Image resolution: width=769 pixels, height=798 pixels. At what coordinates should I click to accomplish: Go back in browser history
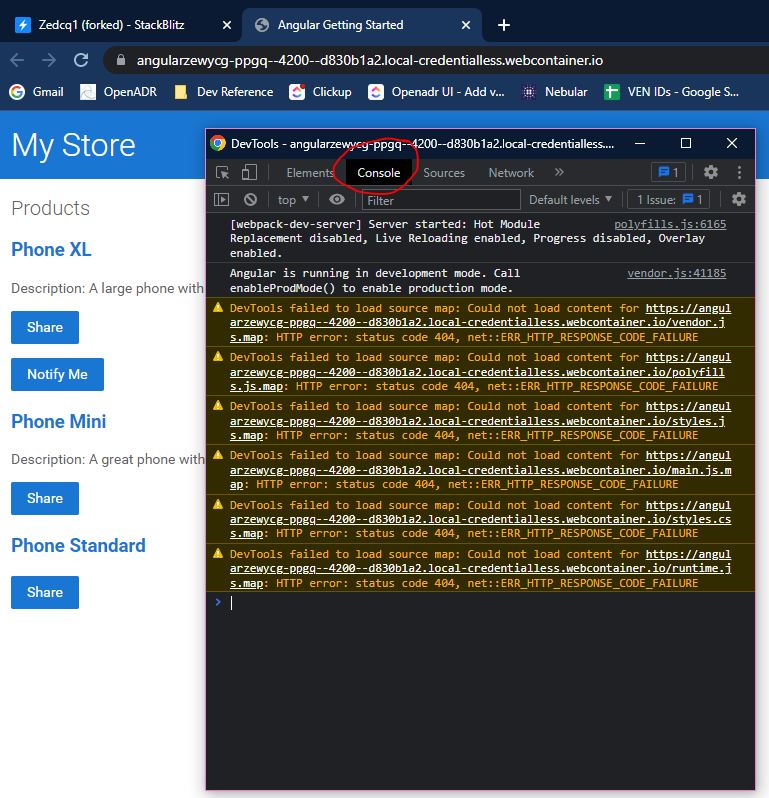point(17,60)
